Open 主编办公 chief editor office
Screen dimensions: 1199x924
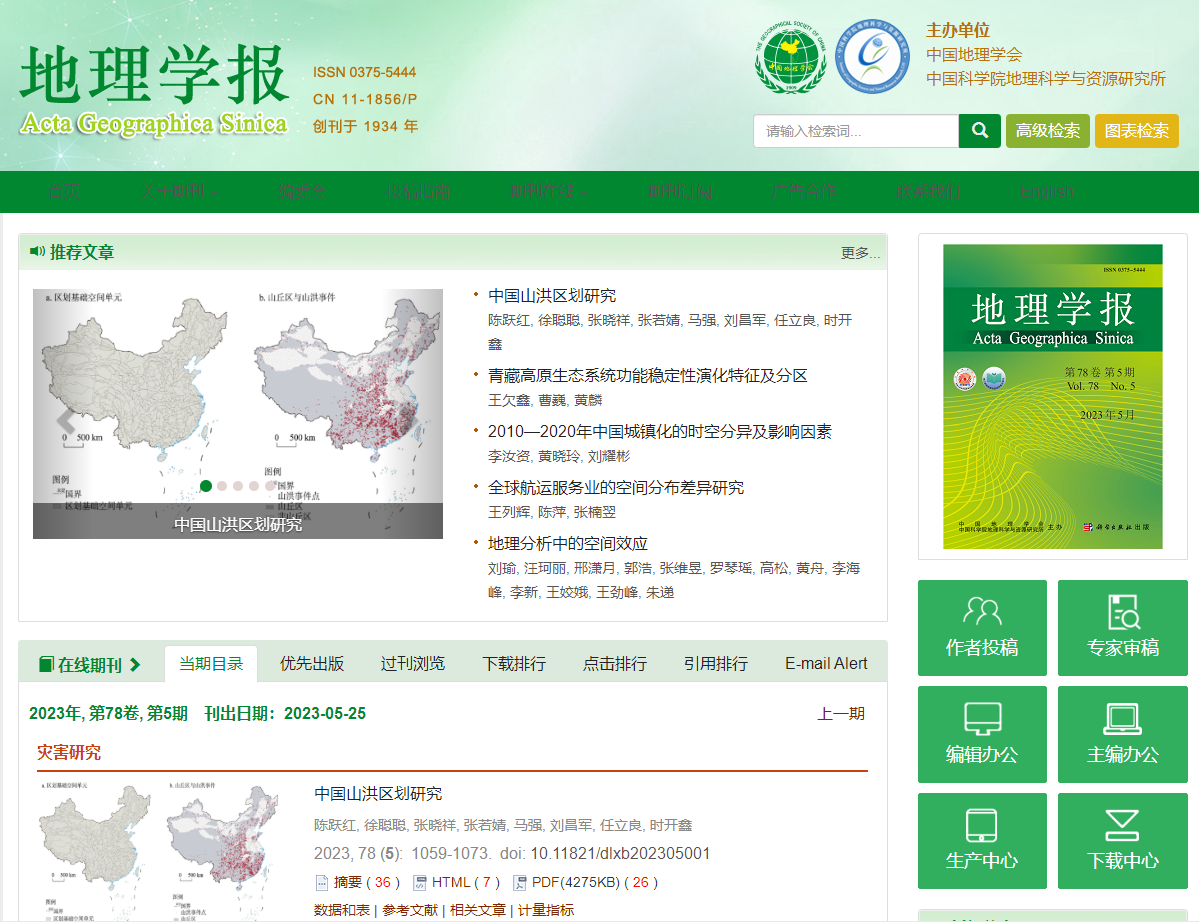1122,734
